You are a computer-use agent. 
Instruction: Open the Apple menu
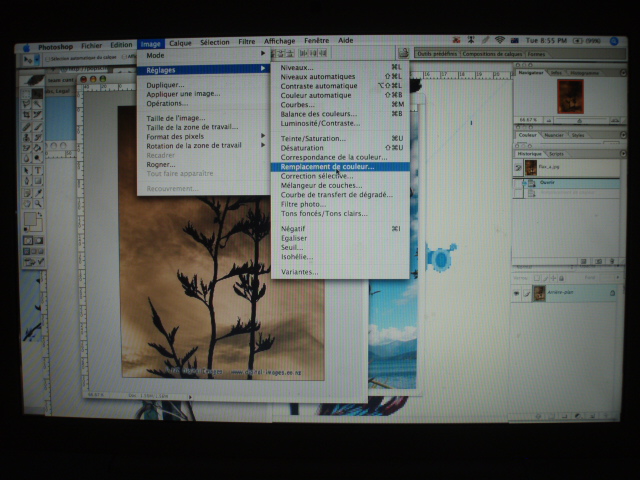[x=27, y=48]
